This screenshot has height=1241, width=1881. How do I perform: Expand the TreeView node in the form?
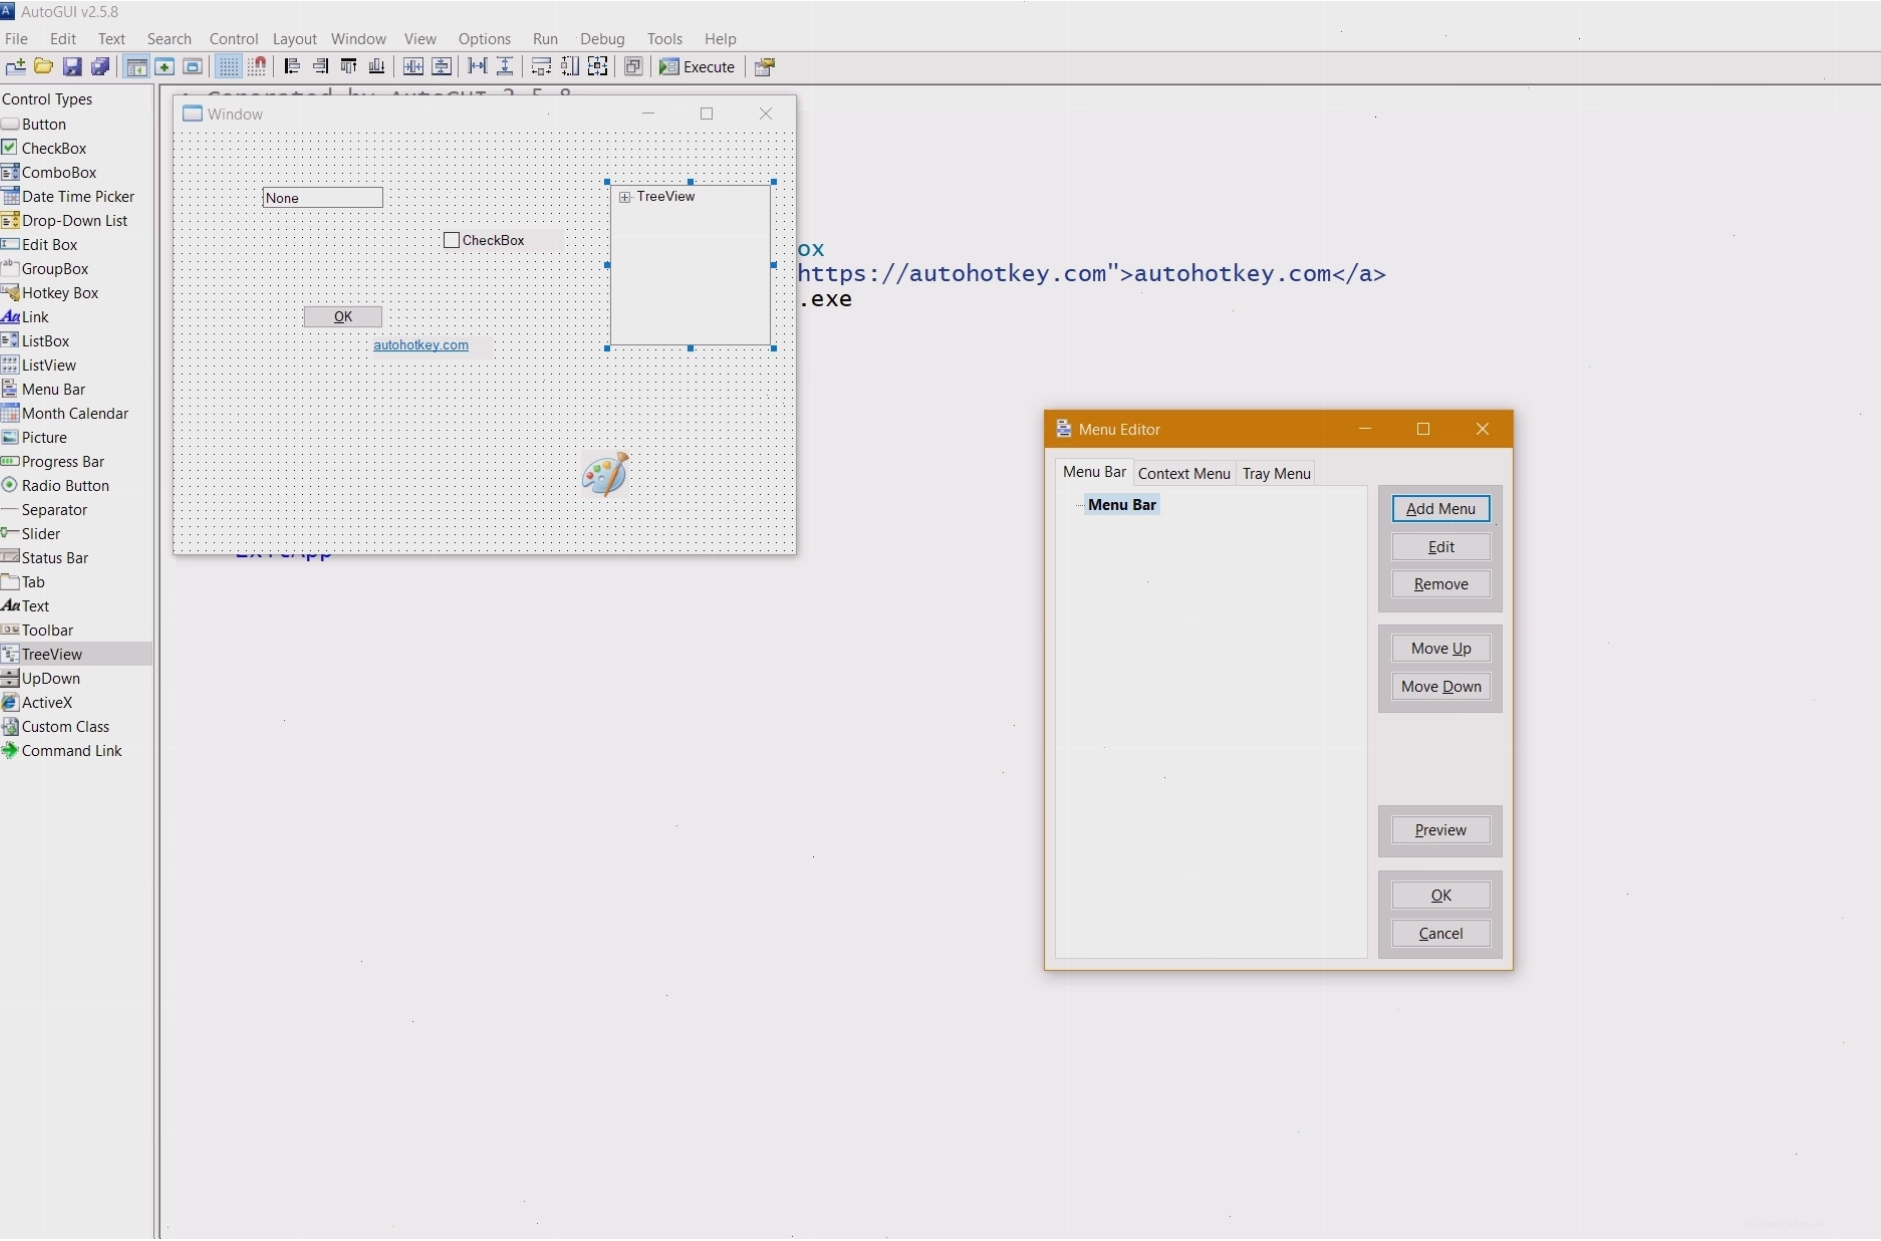click(625, 197)
